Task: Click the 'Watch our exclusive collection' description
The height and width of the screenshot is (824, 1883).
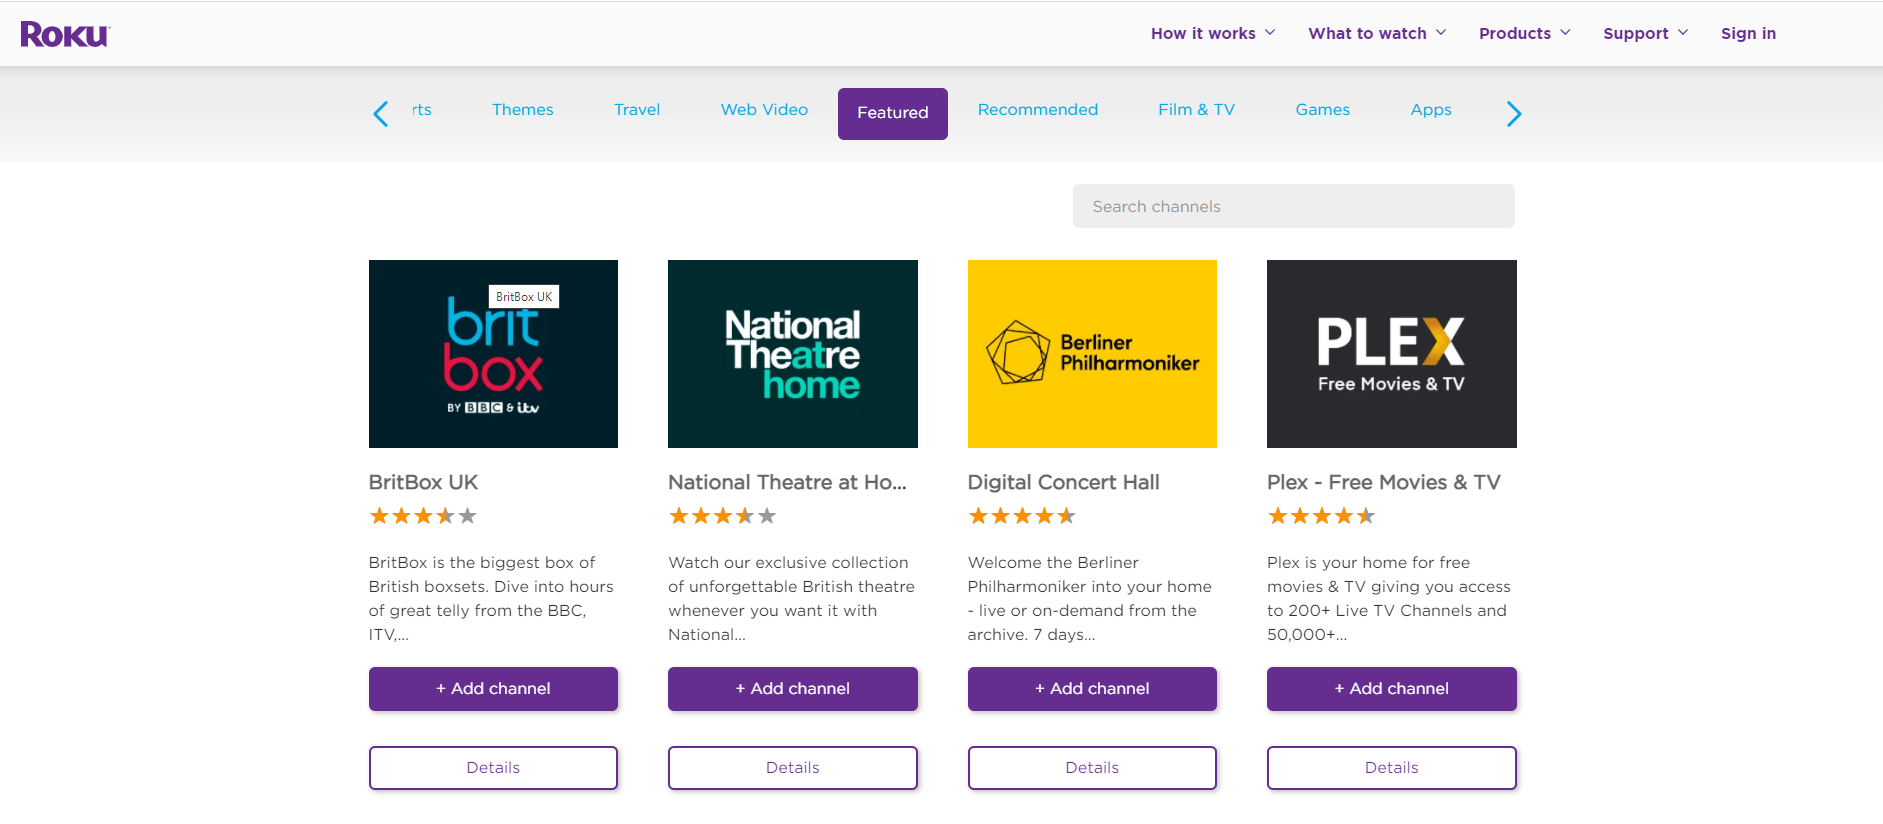Action: tap(791, 598)
